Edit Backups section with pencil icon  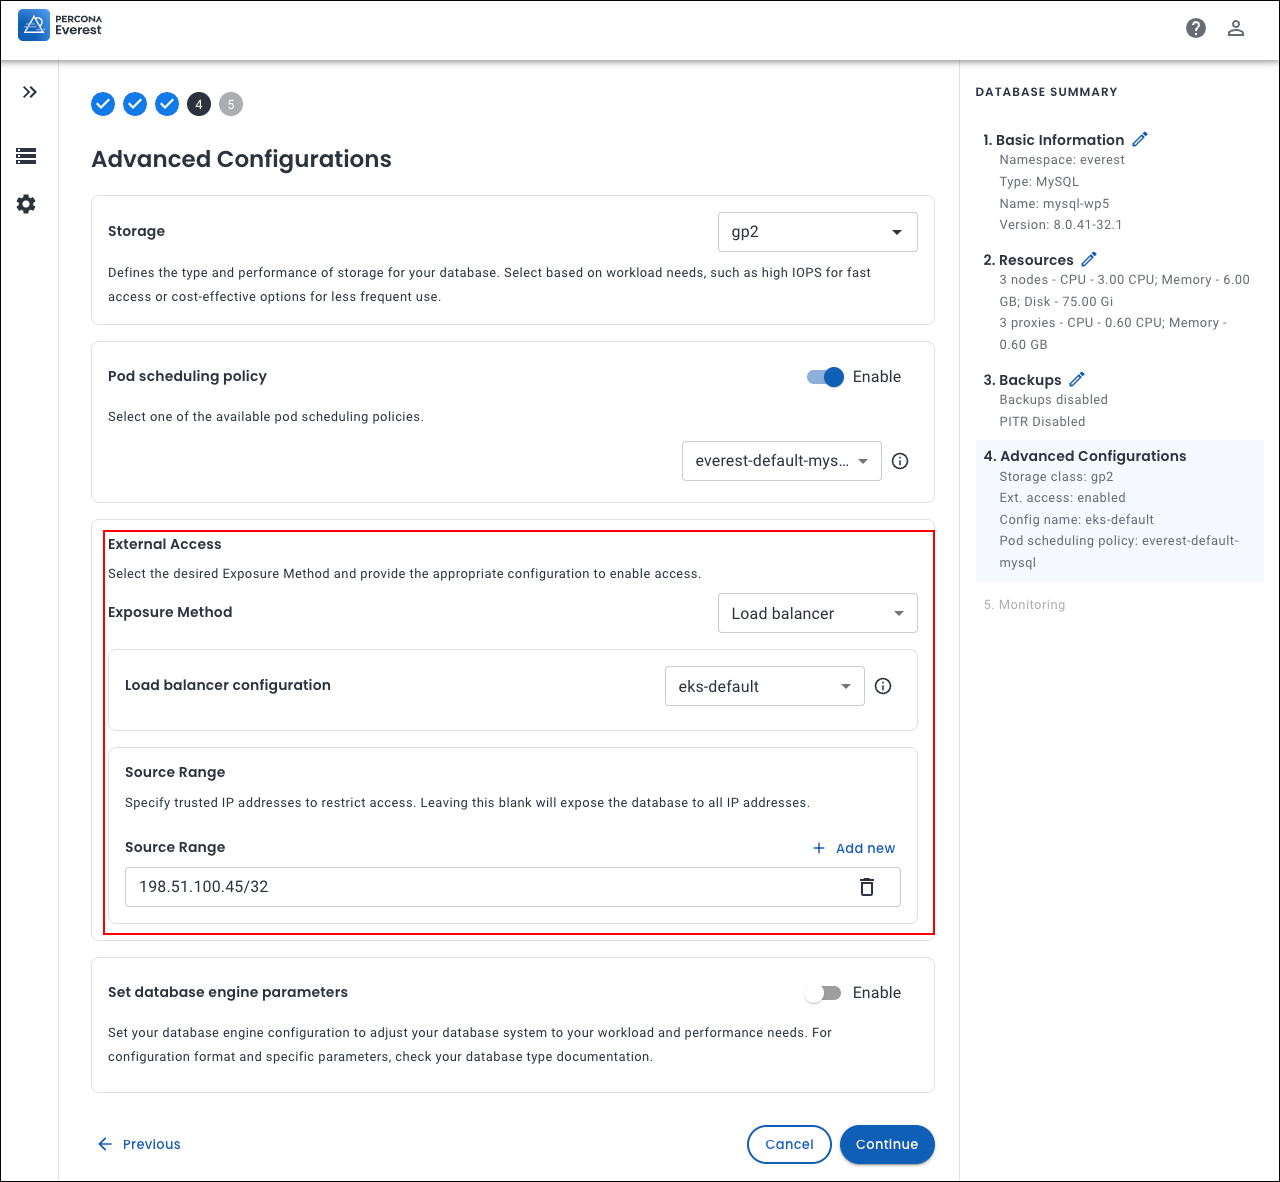(1077, 380)
